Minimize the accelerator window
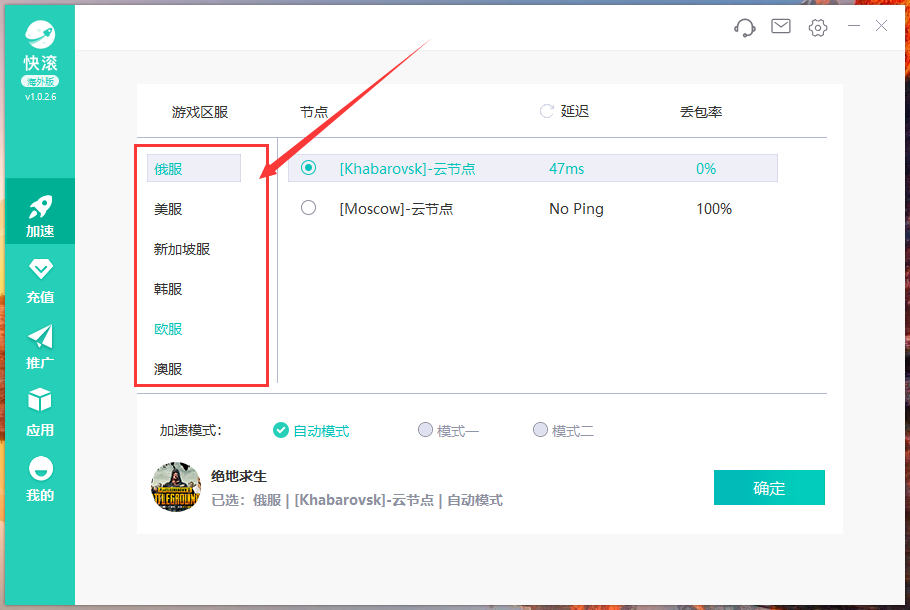 pos(854,26)
